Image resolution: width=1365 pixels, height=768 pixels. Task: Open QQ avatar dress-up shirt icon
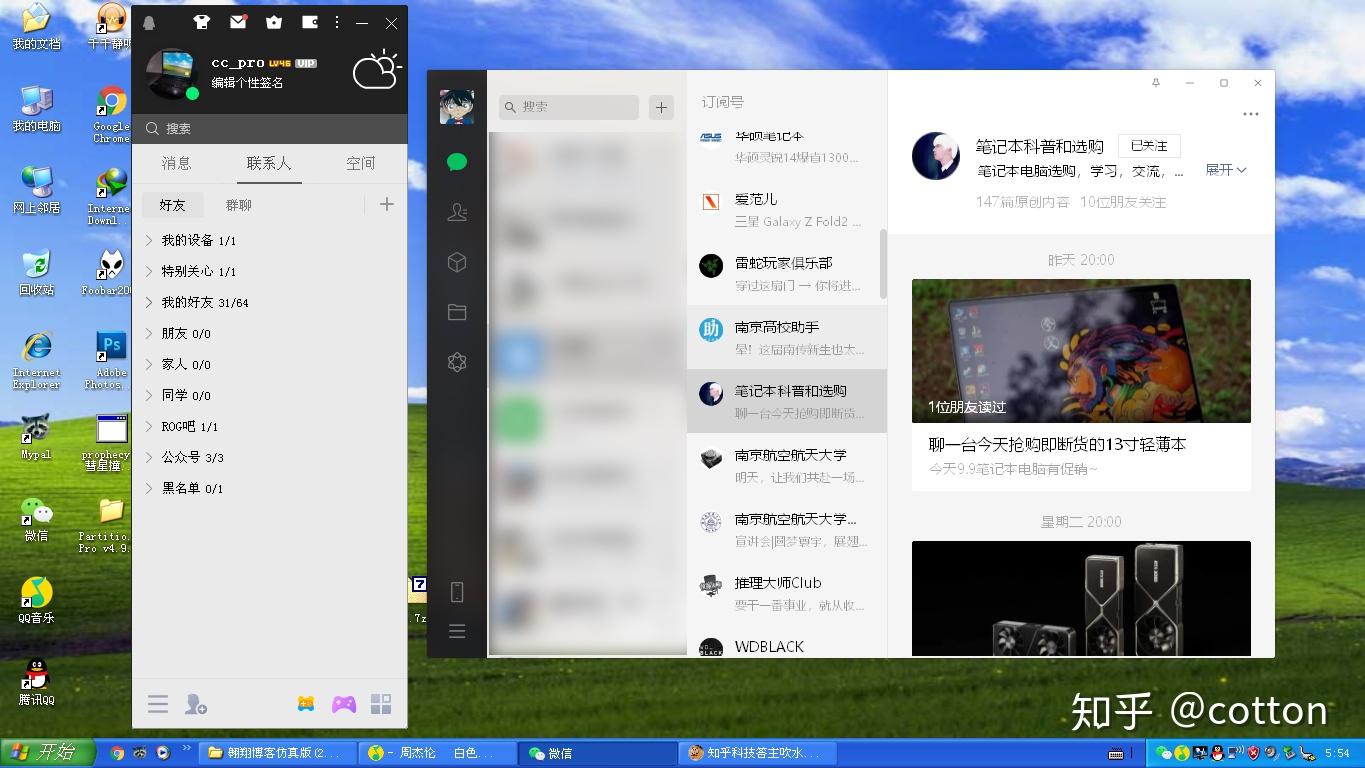pyautogui.click(x=201, y=22)
